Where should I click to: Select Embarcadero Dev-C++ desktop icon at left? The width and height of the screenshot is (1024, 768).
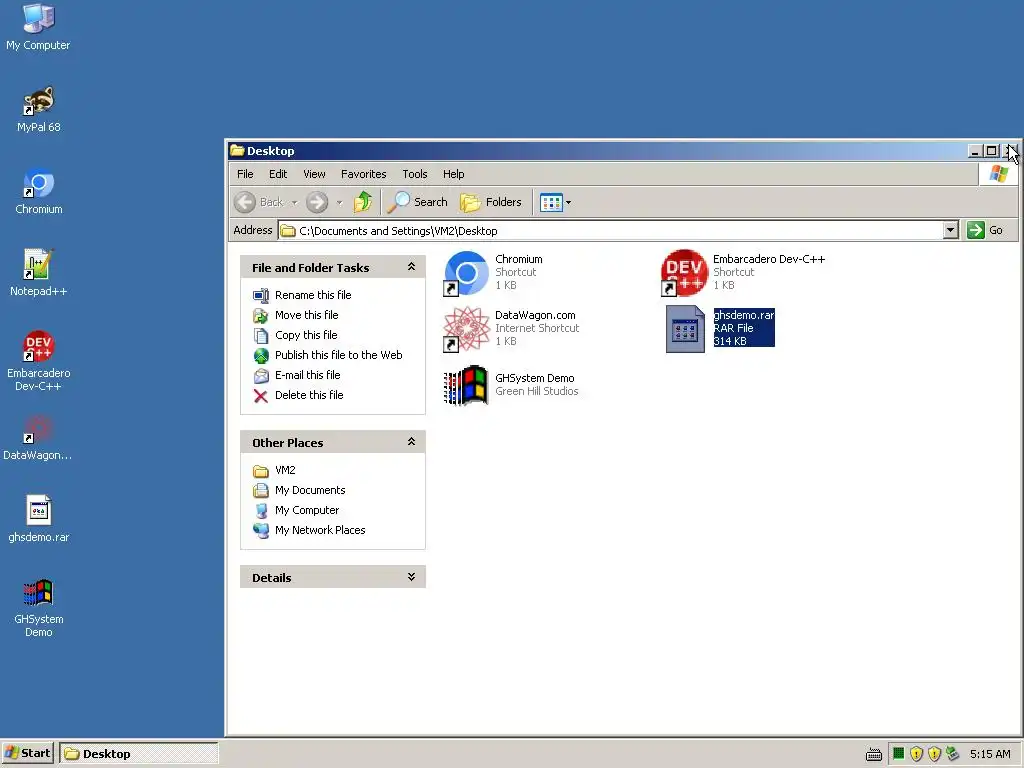point(38,361)
